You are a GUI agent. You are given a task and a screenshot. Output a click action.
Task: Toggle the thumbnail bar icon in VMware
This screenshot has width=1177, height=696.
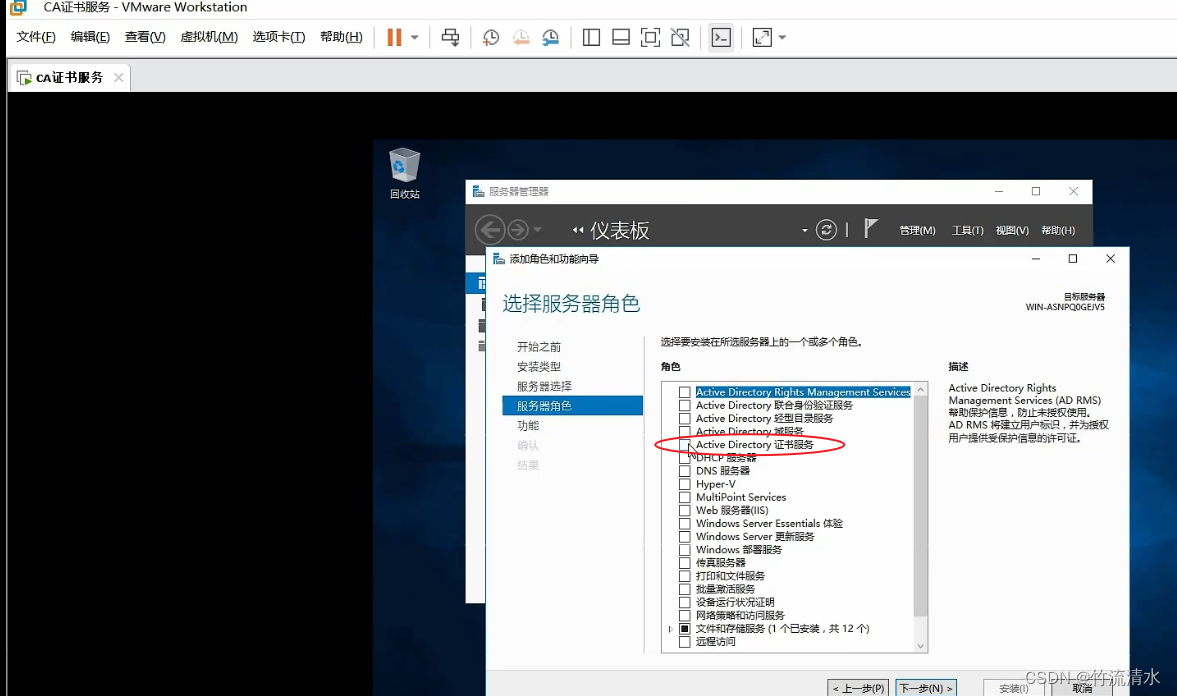[x=621, y=38]
